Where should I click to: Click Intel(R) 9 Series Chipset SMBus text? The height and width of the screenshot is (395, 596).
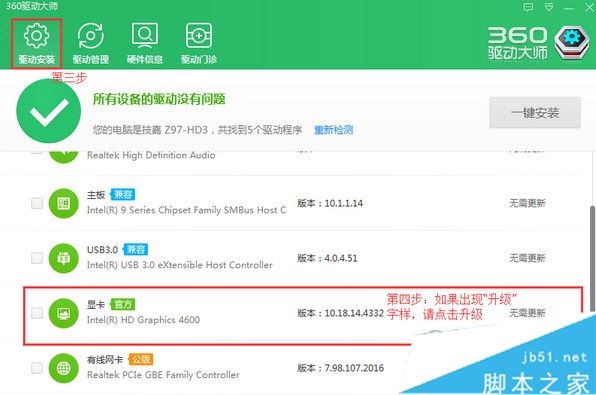[187, 210]
